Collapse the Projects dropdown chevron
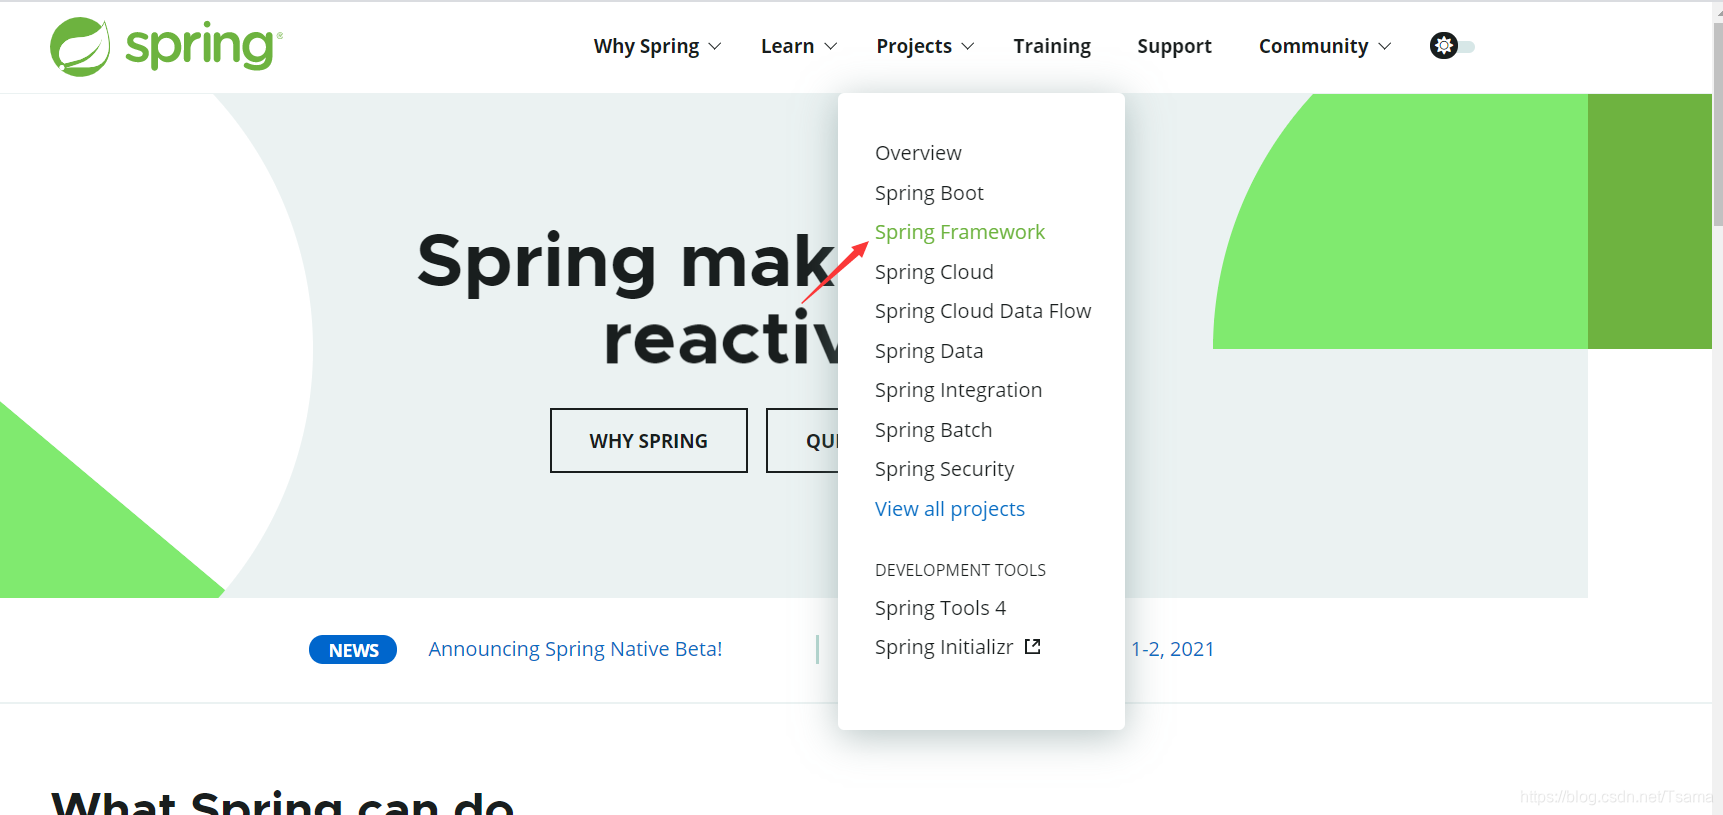1723x815 pixels. point(968,47)
